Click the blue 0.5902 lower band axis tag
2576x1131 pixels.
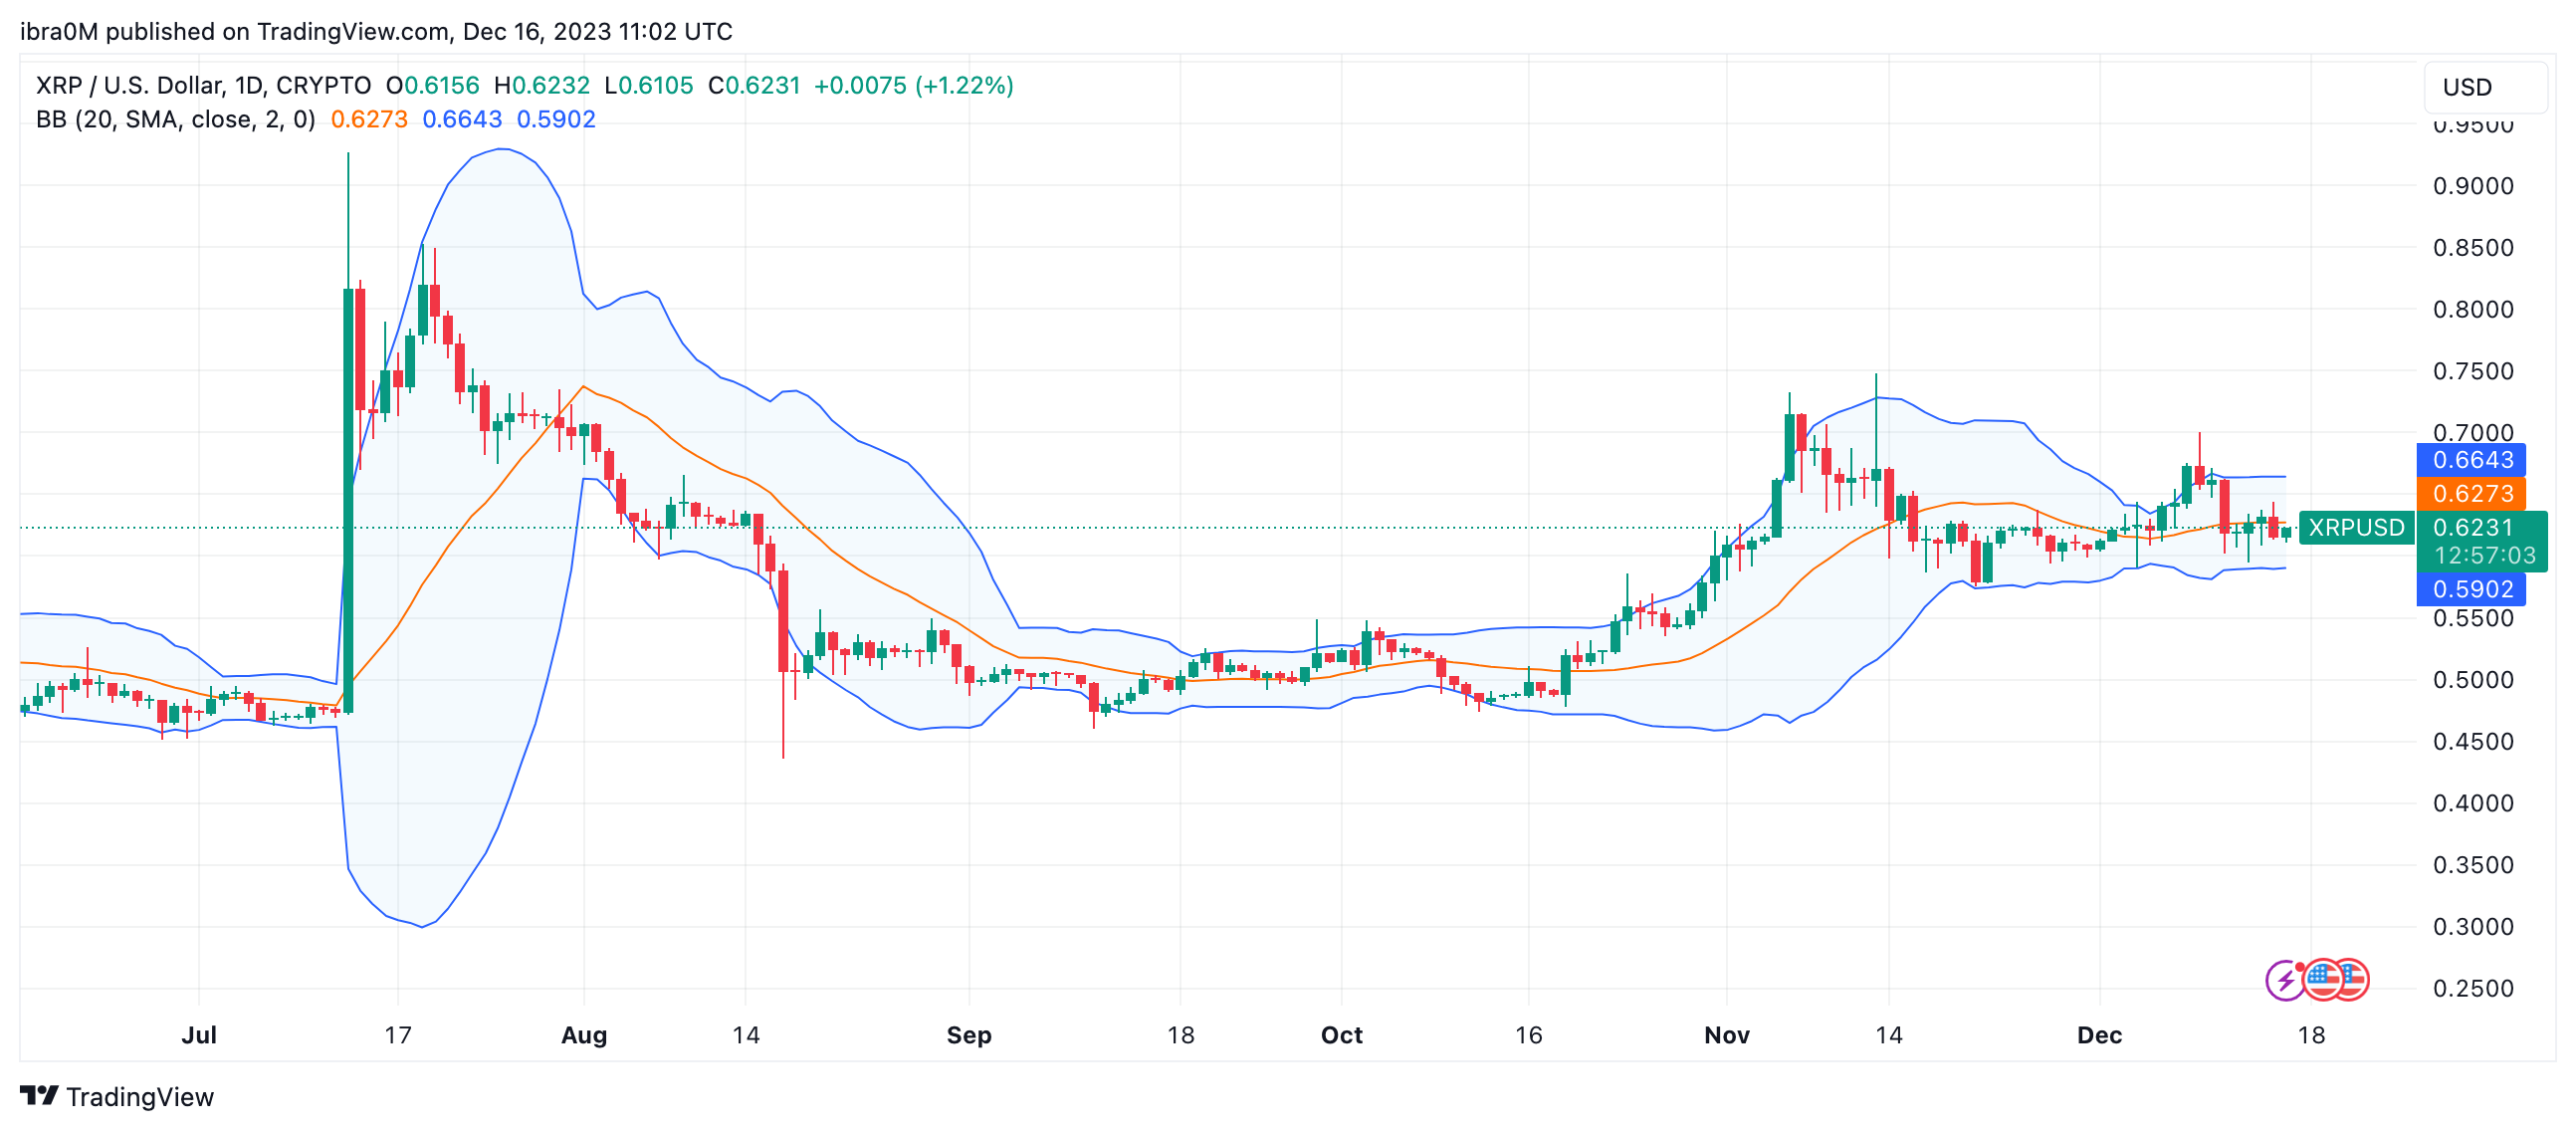tap(2471, 589)
